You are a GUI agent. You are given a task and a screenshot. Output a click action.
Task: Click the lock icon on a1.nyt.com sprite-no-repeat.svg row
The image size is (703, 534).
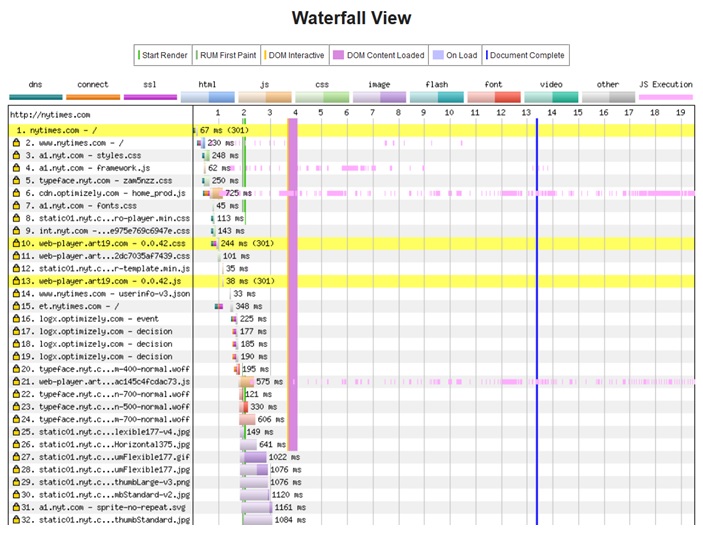[x=16, y=507]
